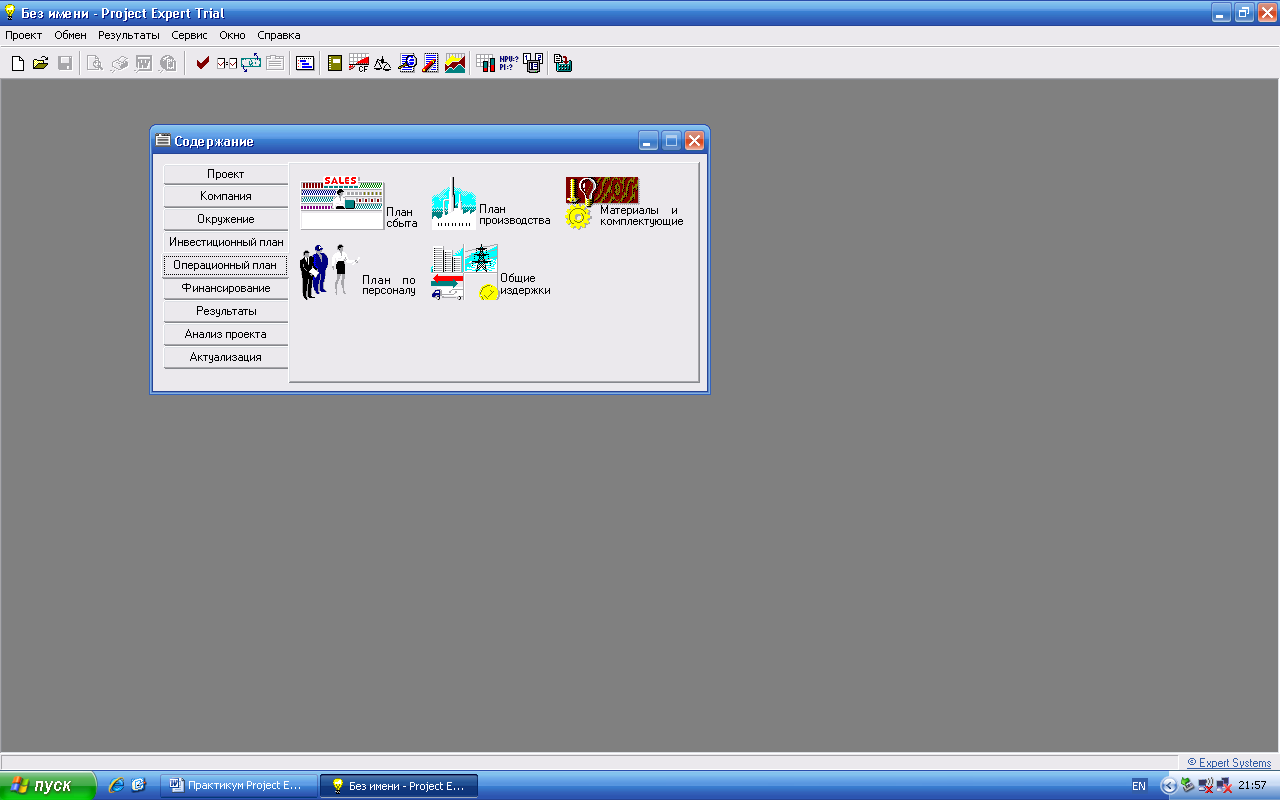Open the NPV/PI analysis toolbar icon
The width and height of the screenshot is (1280, 800).
tap(509, 63)
